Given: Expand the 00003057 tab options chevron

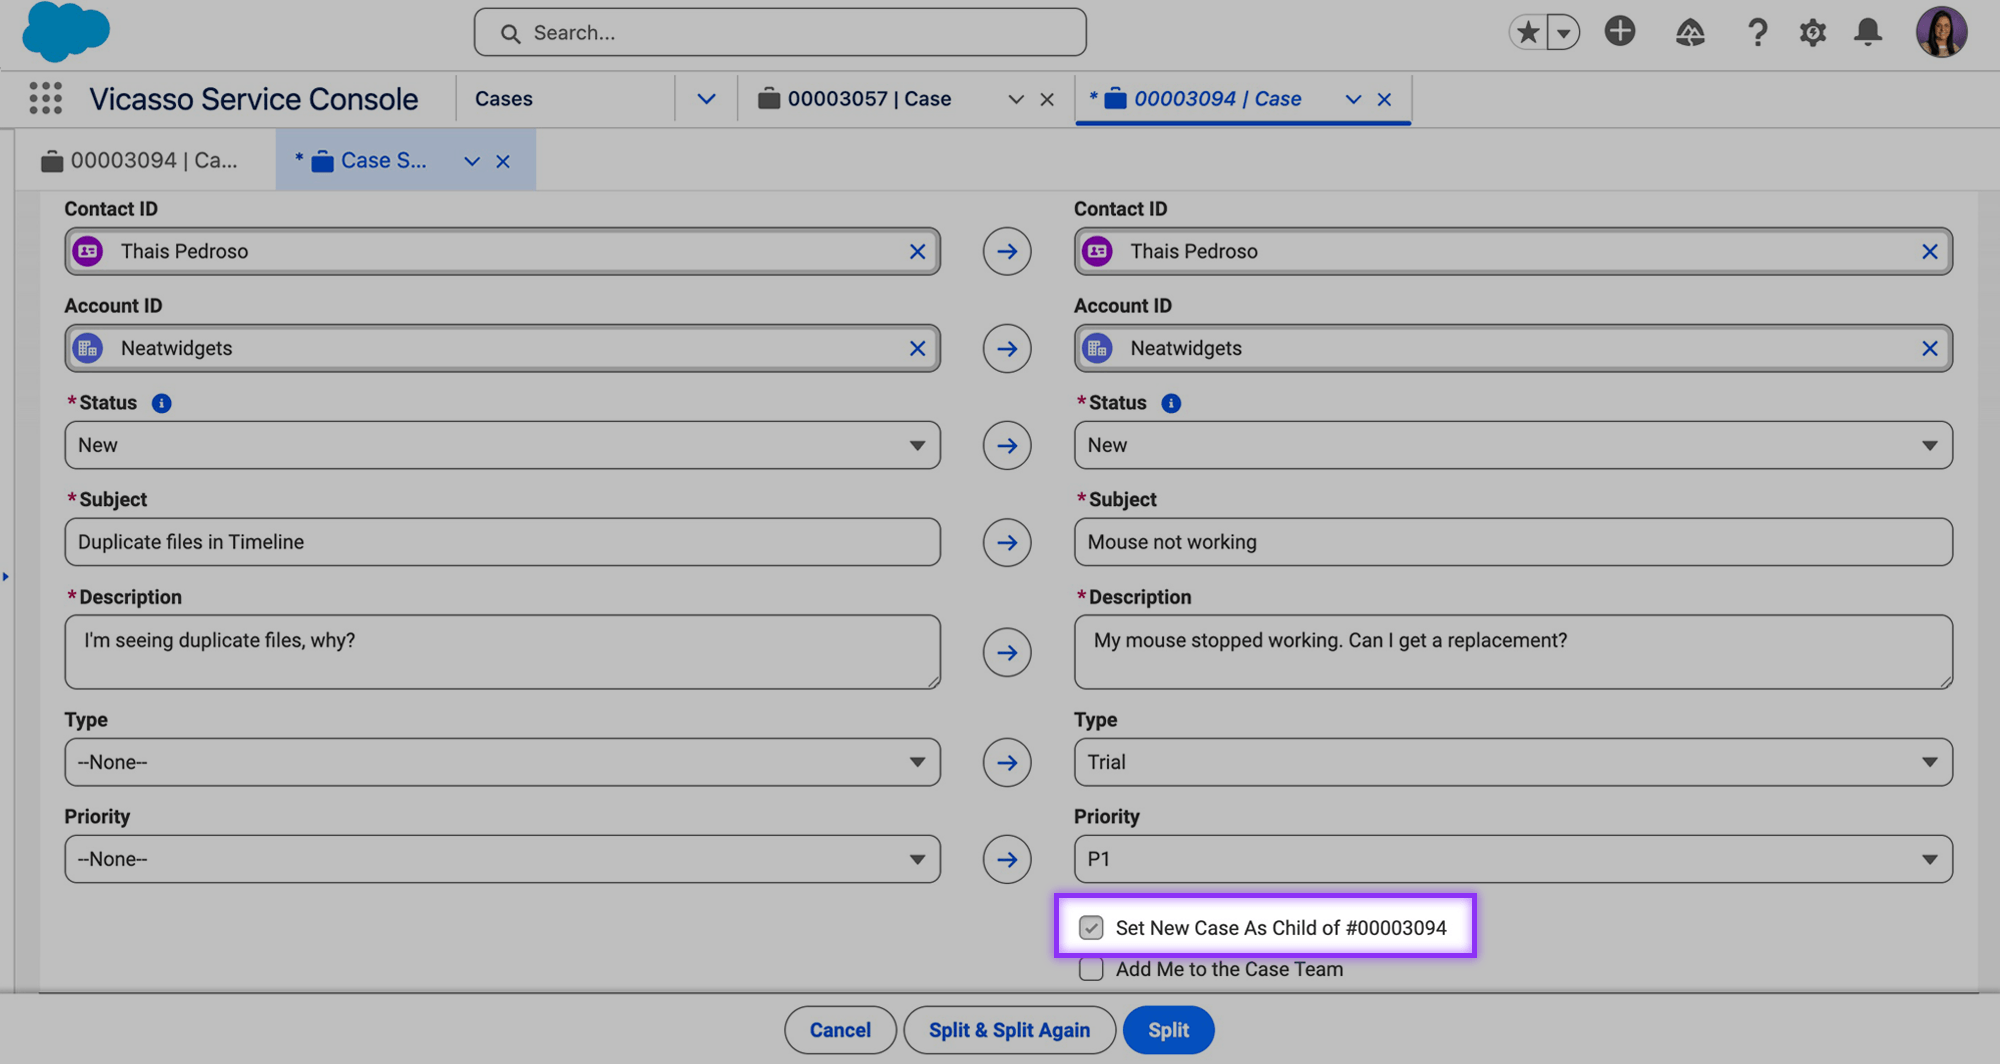Looking at the screenshot, I should tap(1016, 99).
